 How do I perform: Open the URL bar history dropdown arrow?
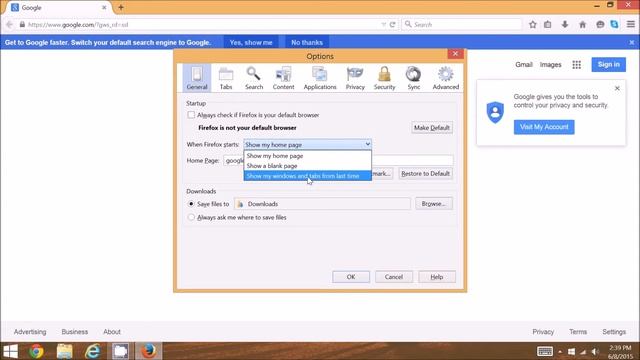[383, 24]
